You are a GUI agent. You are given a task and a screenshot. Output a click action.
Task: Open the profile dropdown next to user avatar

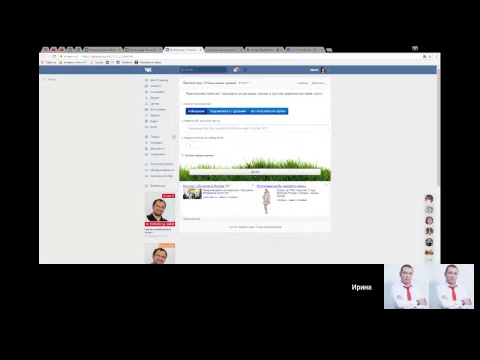(x=328, y=70)
